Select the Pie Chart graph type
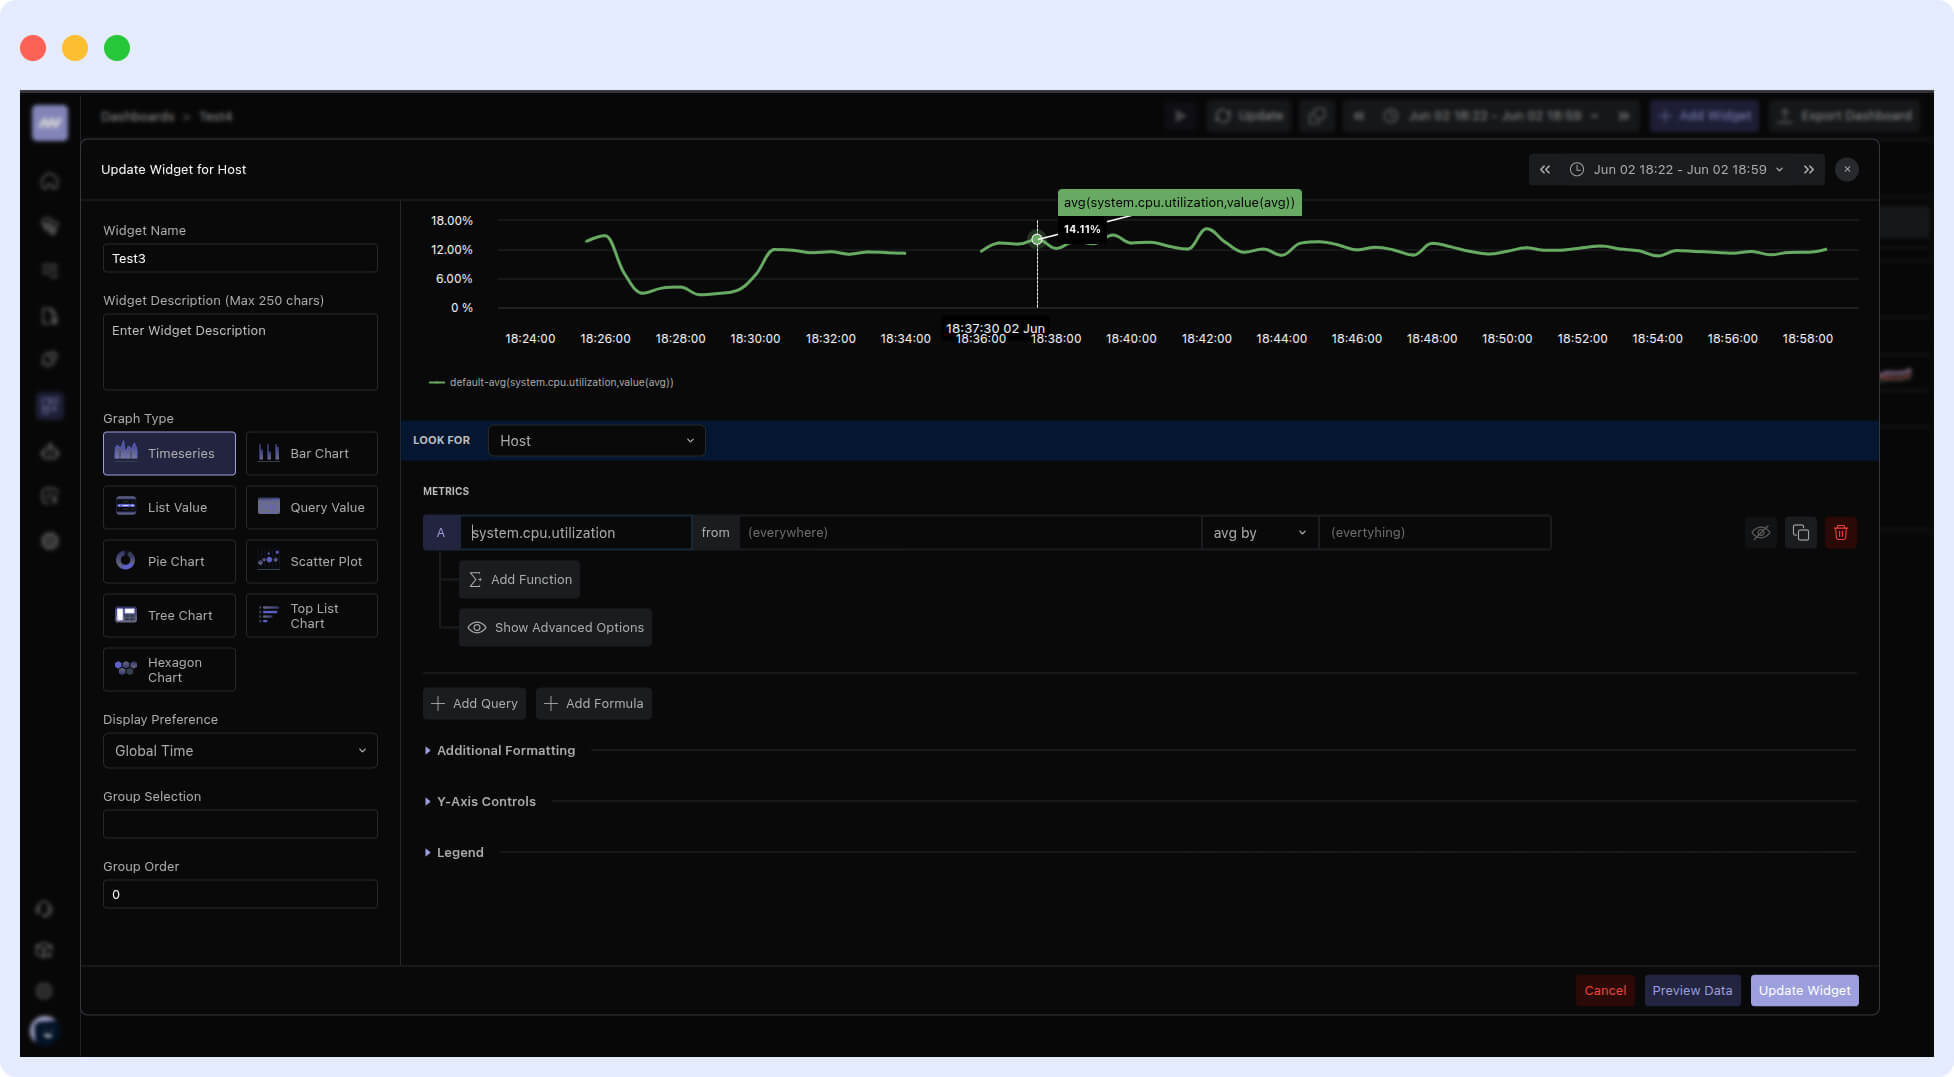 pos(169,562)
